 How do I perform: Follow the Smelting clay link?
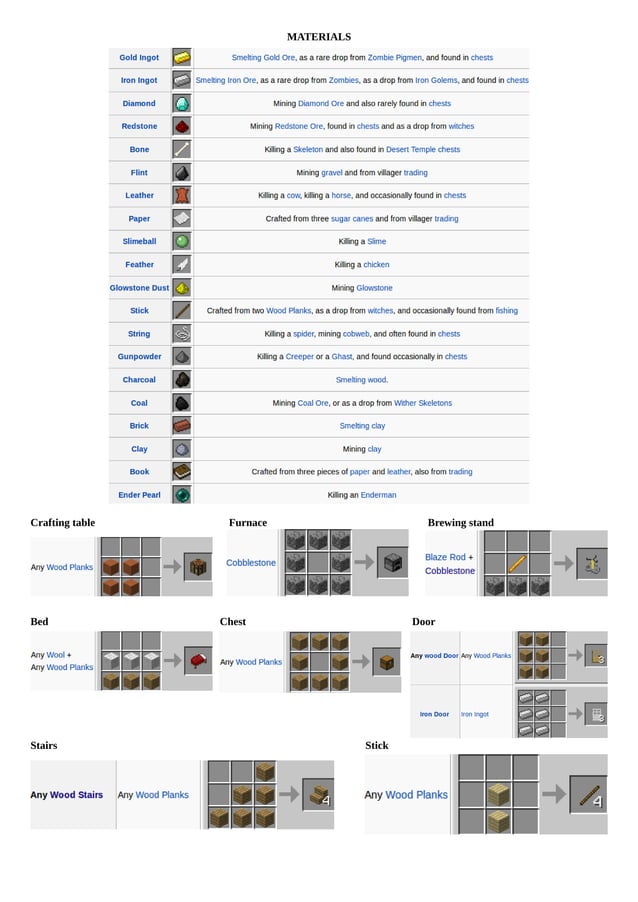tap(362, 426)
